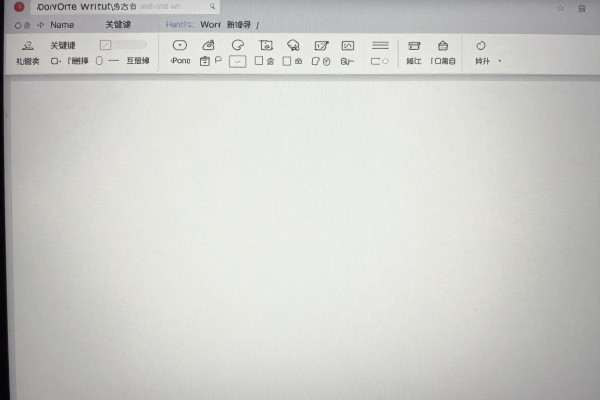The width and height of the screenshot is (600, 400).
Task: Click the rectangle and circle toggle below lines
Action: tap(380, 61)
